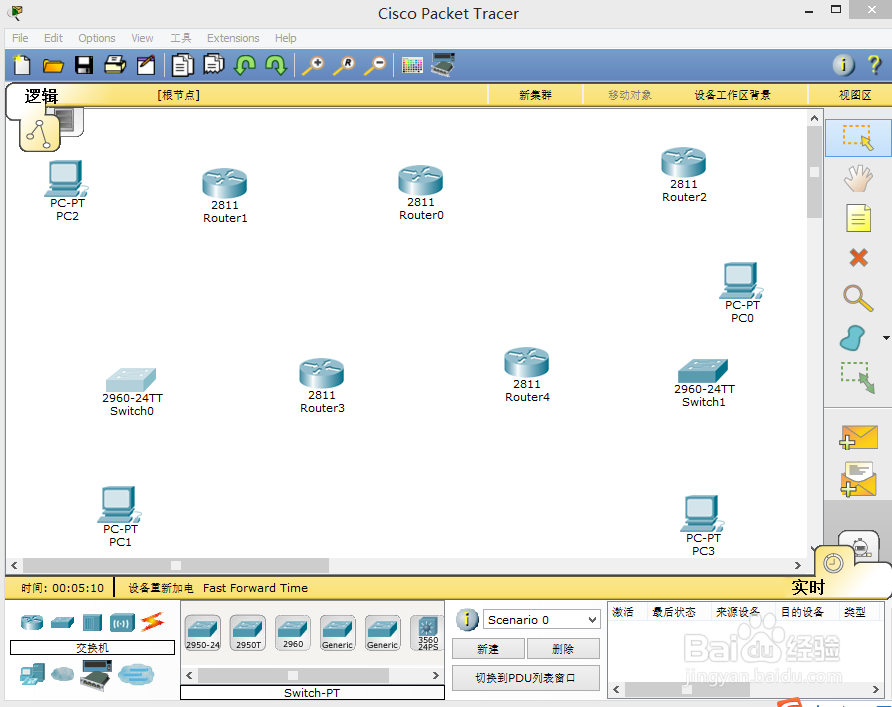Pick the 2960 switch model
The image size is (892, 707).
[x=293, y=632]
